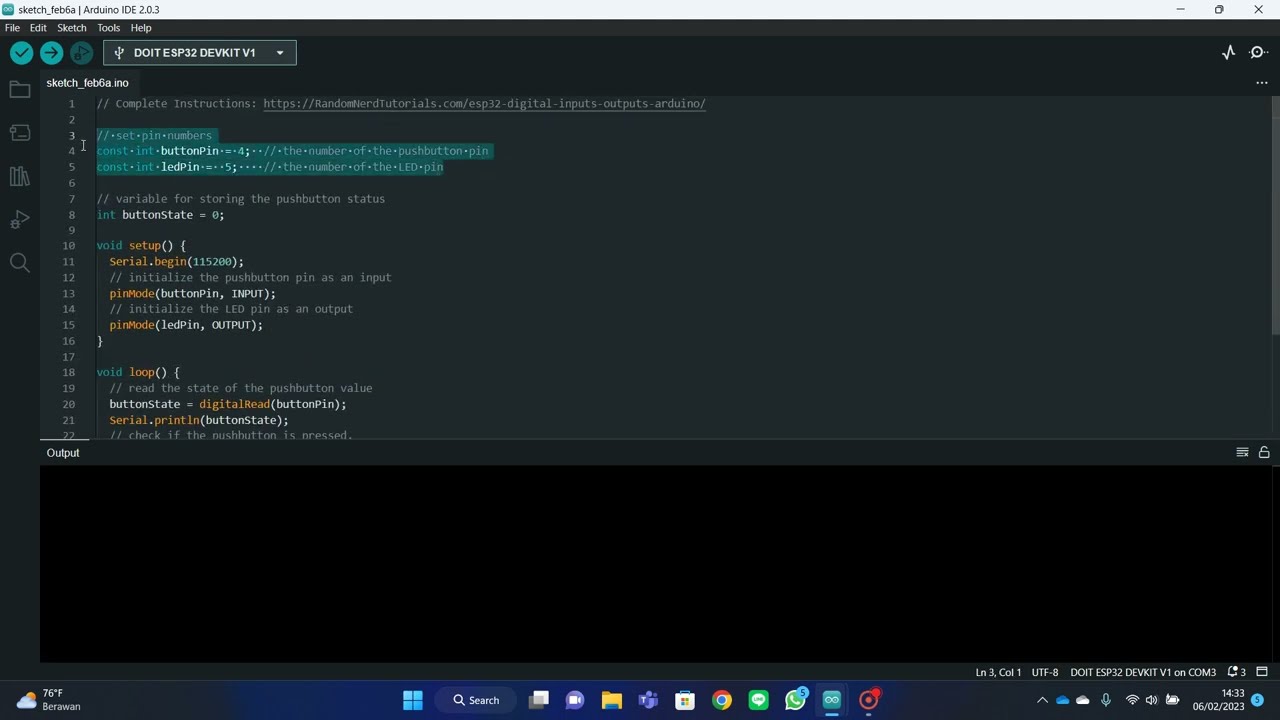Open the File menu
This screenshot has width=1280, height=720.
pyautogui.click(x=12, y=28)
